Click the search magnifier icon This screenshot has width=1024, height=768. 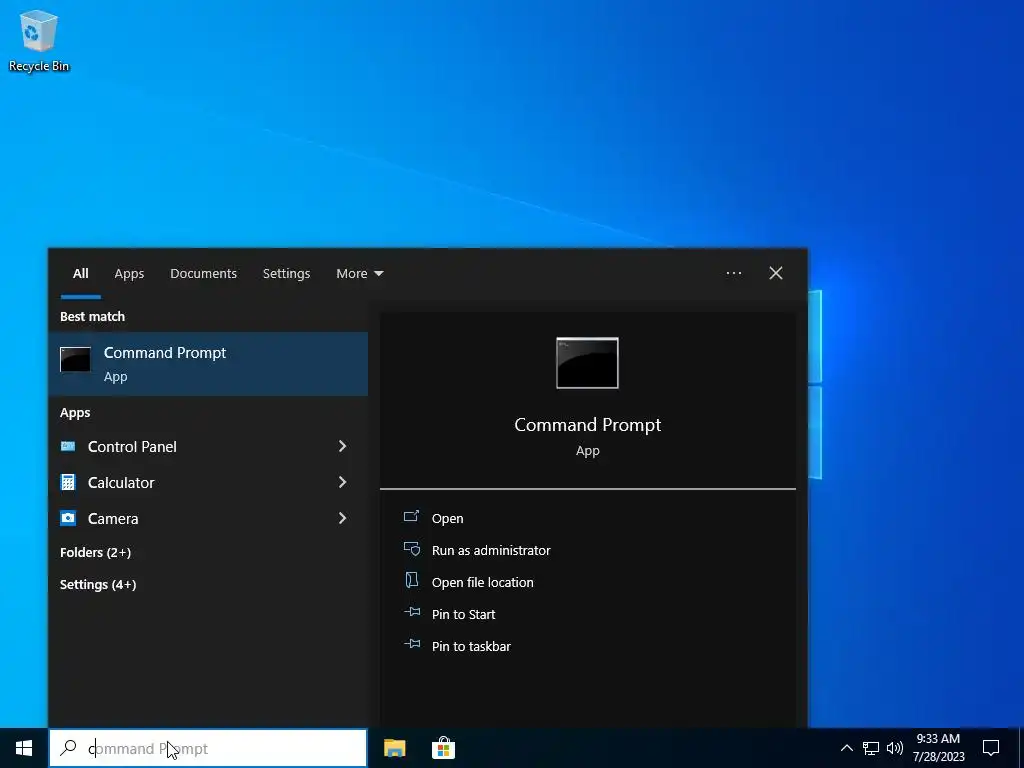(68, 748)
